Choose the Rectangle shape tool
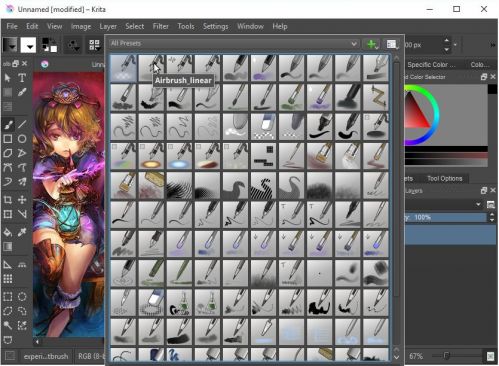Image resolution: width=499 pixels, height=366 pixels. click(x=8, y=139)
